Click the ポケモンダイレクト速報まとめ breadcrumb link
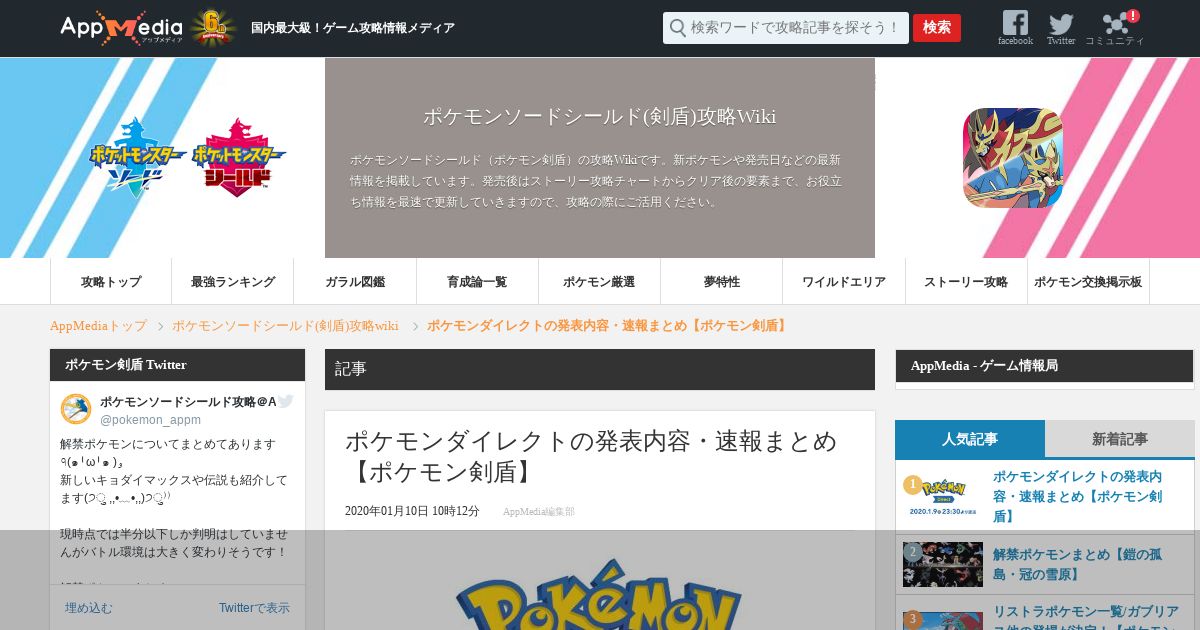Screen dimensions: 1200x630 [x=608, y=326]
